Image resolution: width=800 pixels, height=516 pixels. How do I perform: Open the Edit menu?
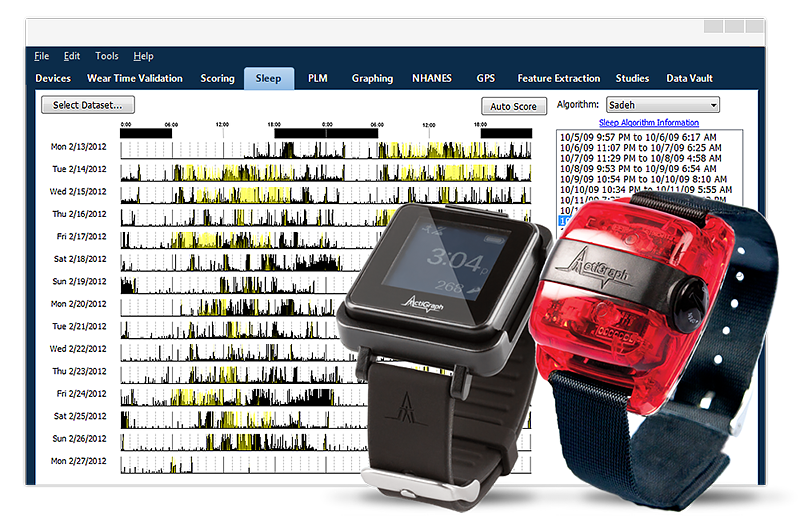click(x=71, y=56)
